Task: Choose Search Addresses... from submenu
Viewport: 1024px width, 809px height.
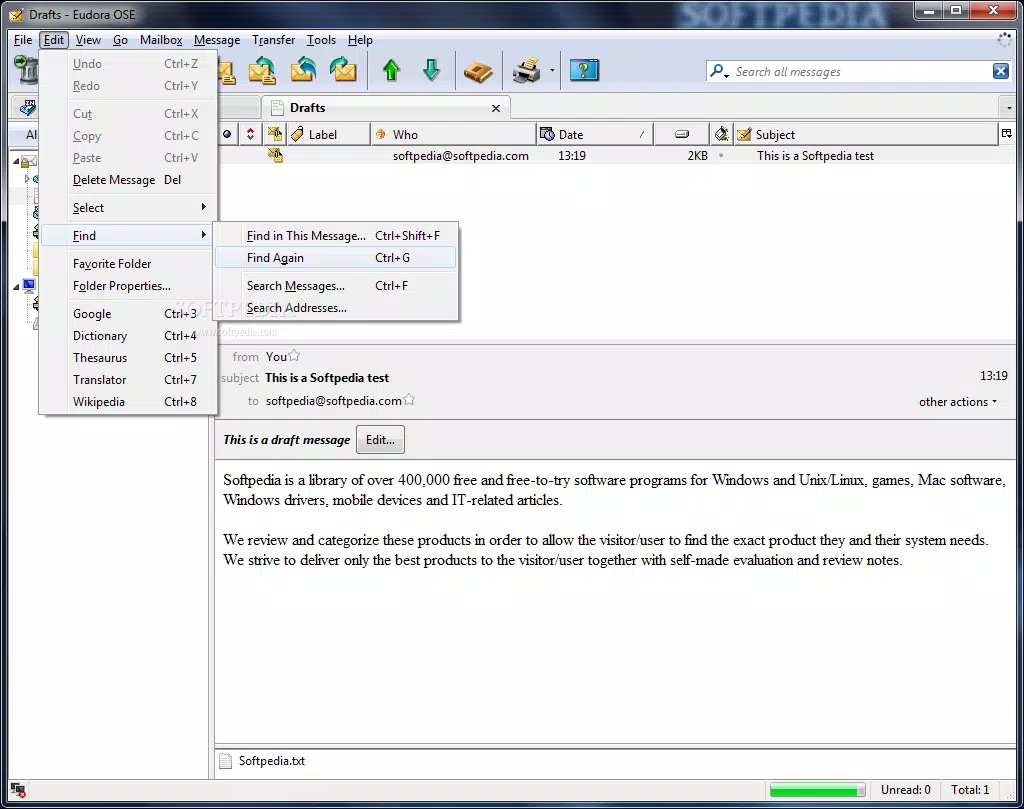Action: pos(336,308)
